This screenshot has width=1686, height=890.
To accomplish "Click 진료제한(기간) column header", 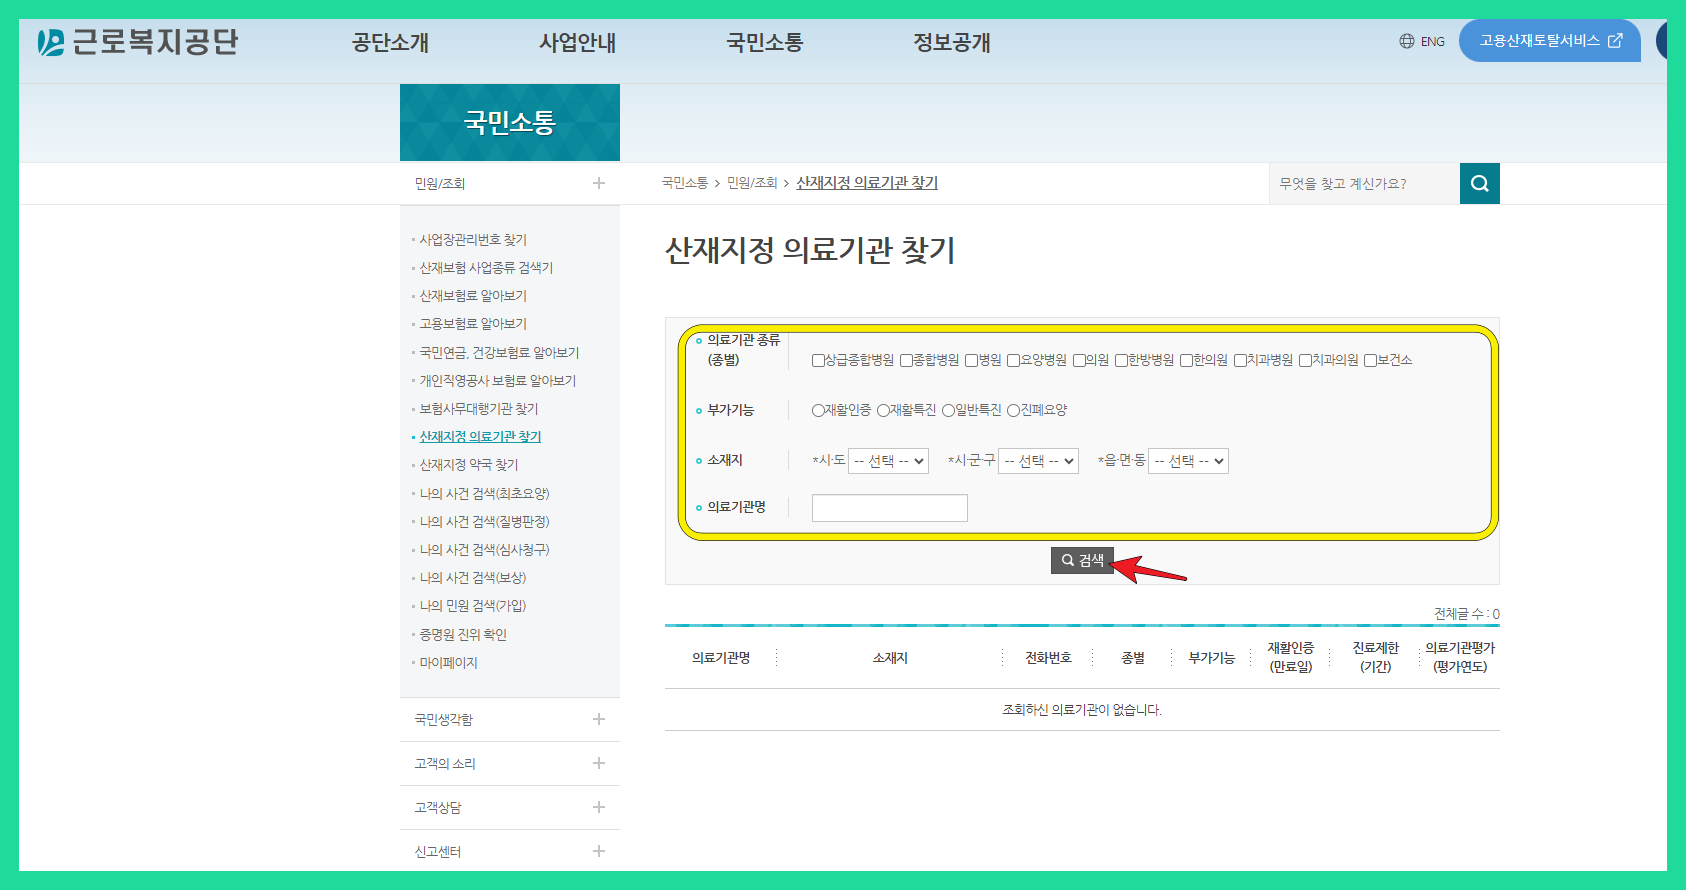I will click(x=1376, y=657).
